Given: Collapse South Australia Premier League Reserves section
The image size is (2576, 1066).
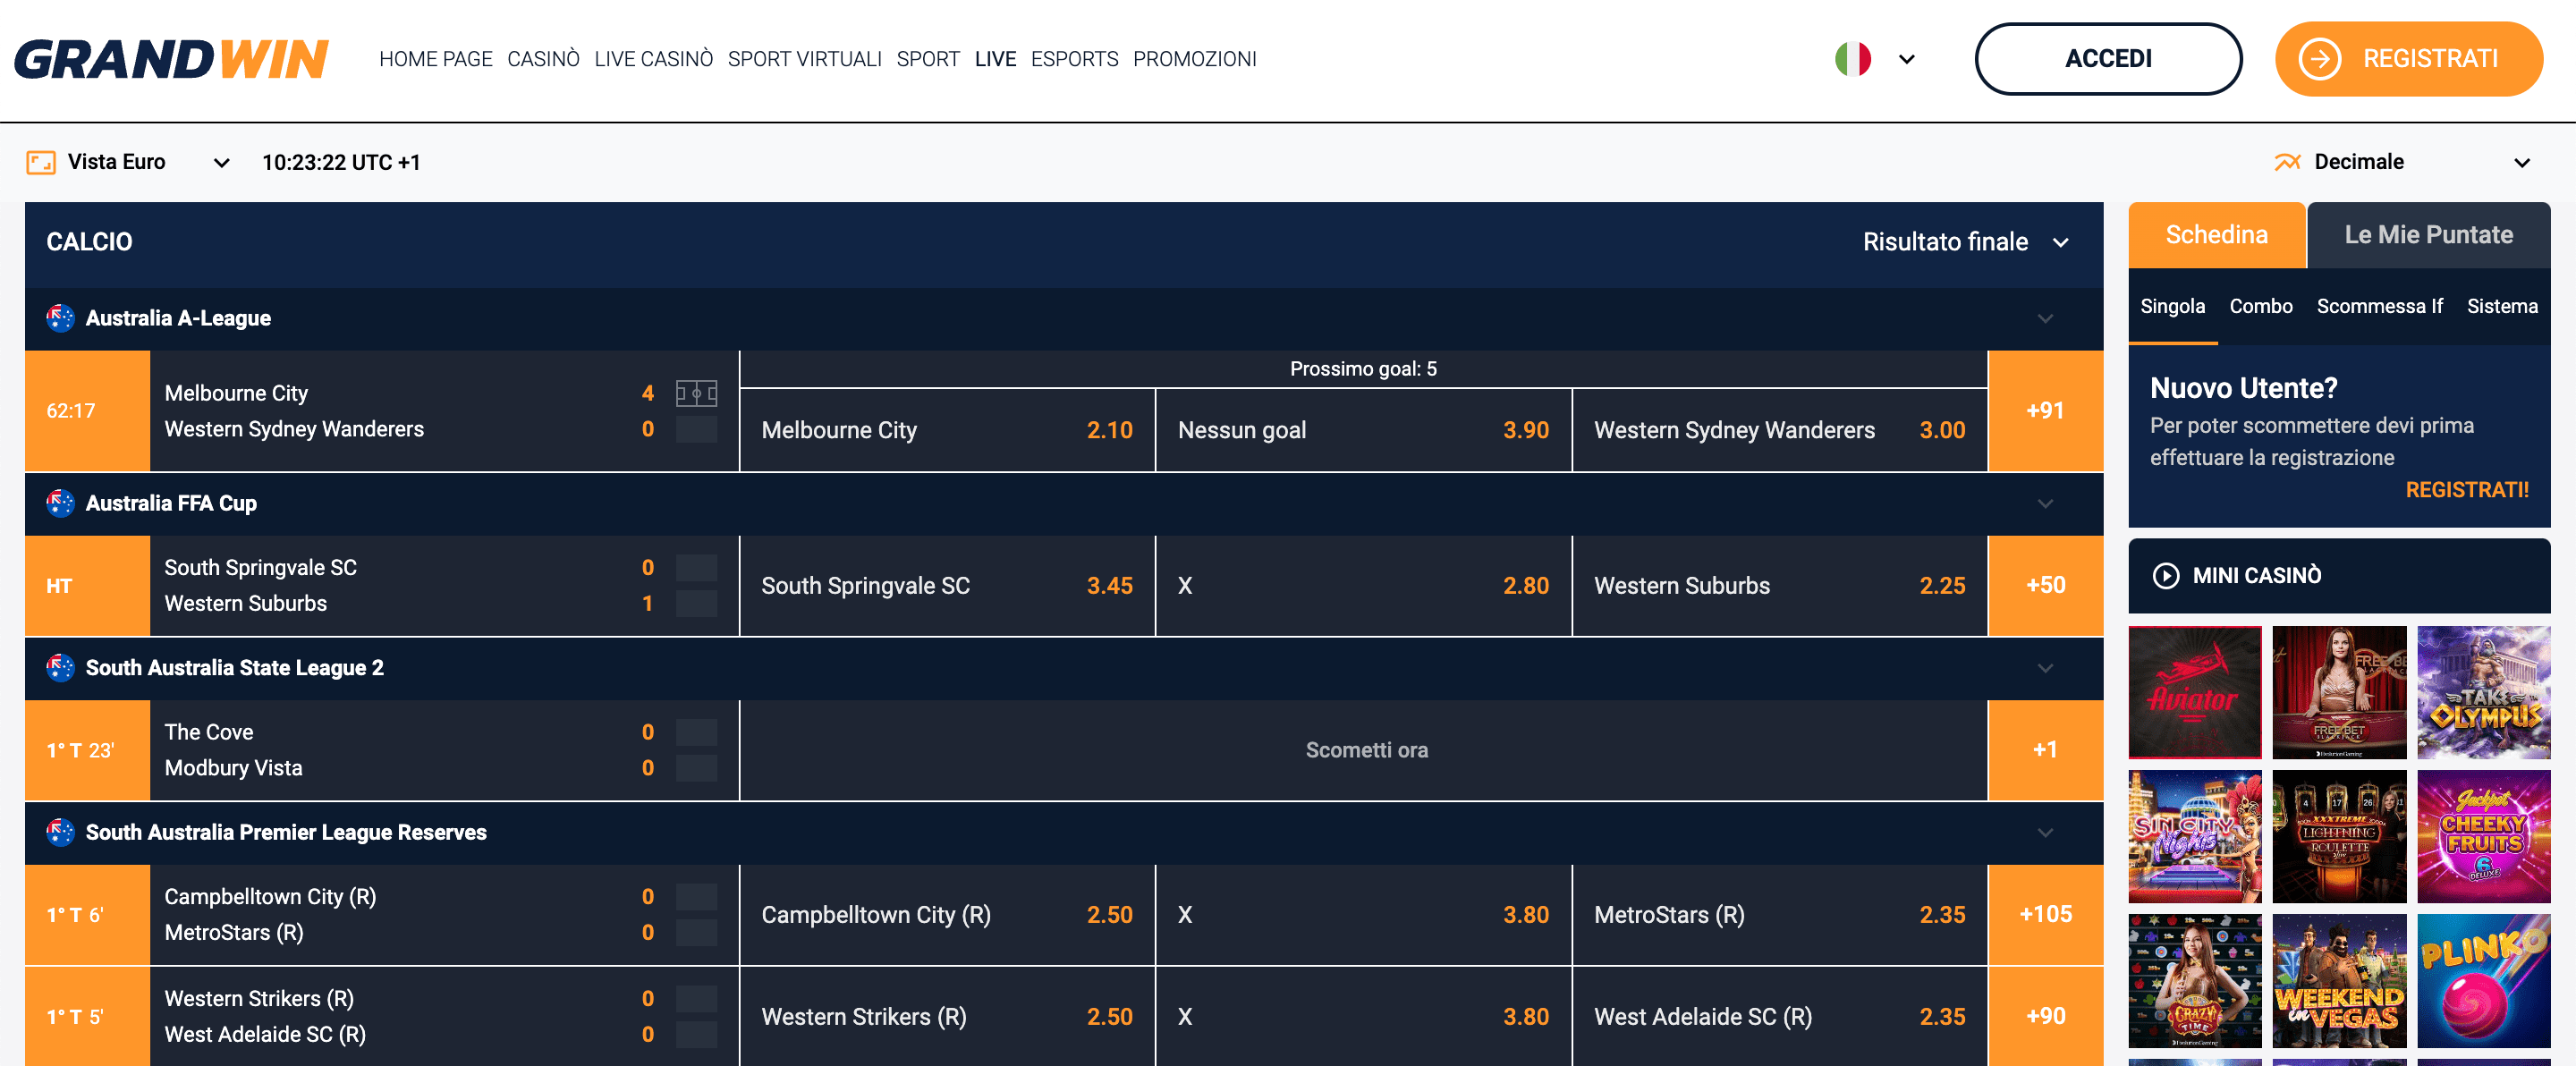Looking at the screenshot, I should click(x=2045, y=833).
